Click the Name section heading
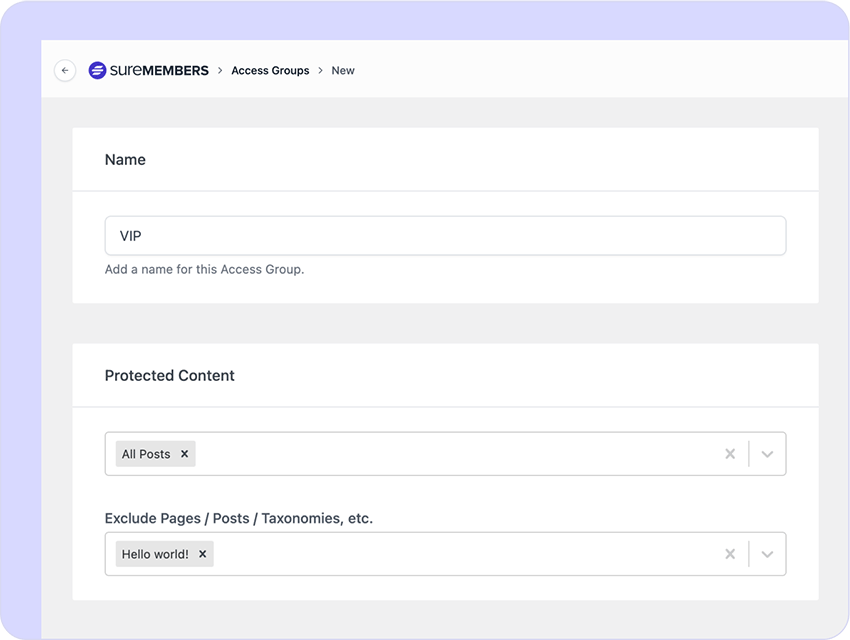This screenshot has width=850, height=640. click(x=125, y=159)
